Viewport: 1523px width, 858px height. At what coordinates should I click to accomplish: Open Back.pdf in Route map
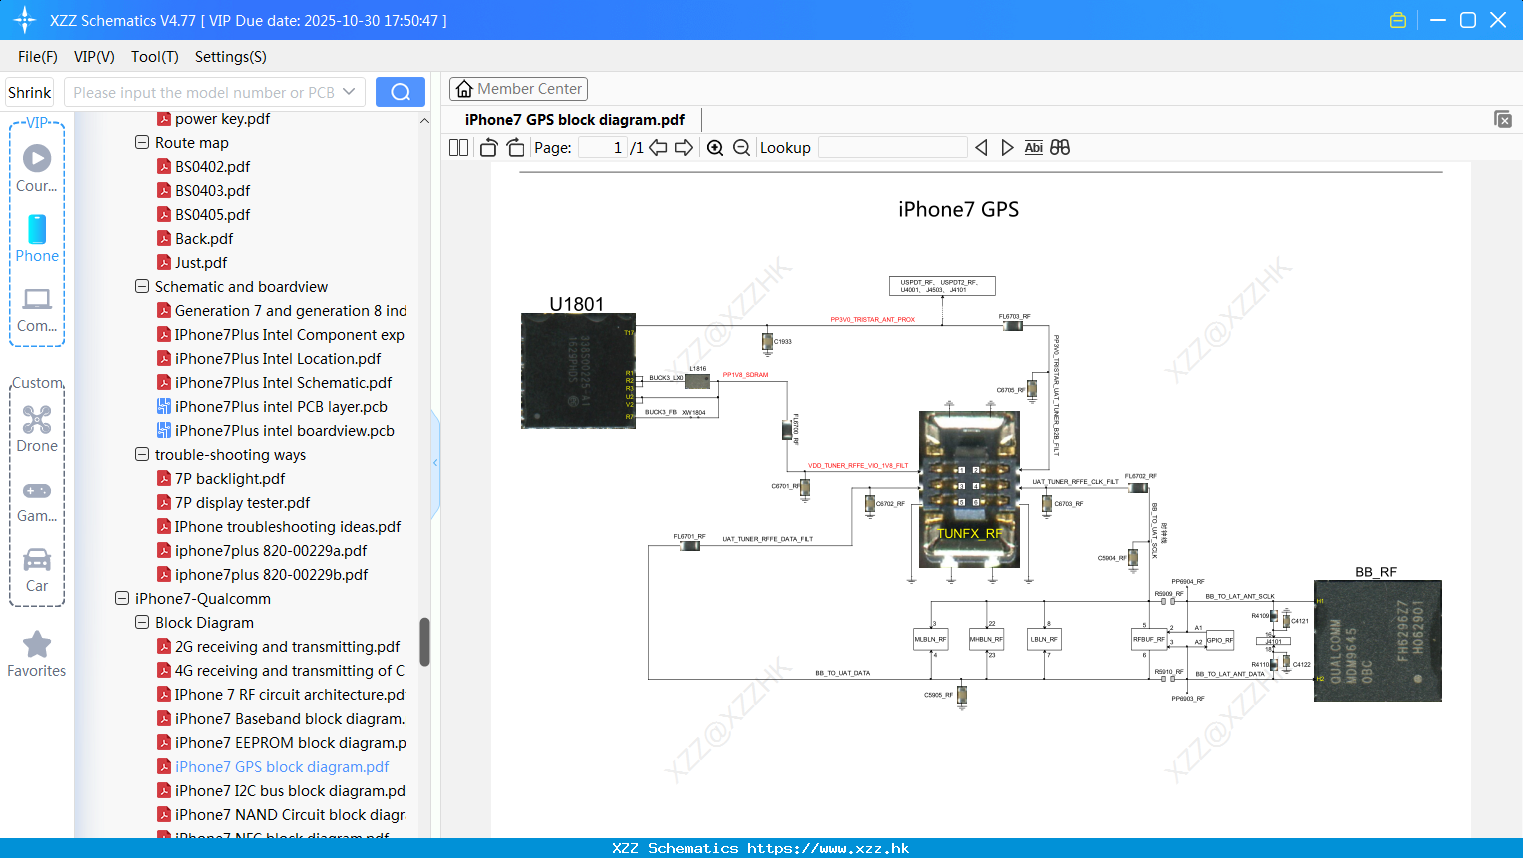pyautogui.click(x=204, y=239)
